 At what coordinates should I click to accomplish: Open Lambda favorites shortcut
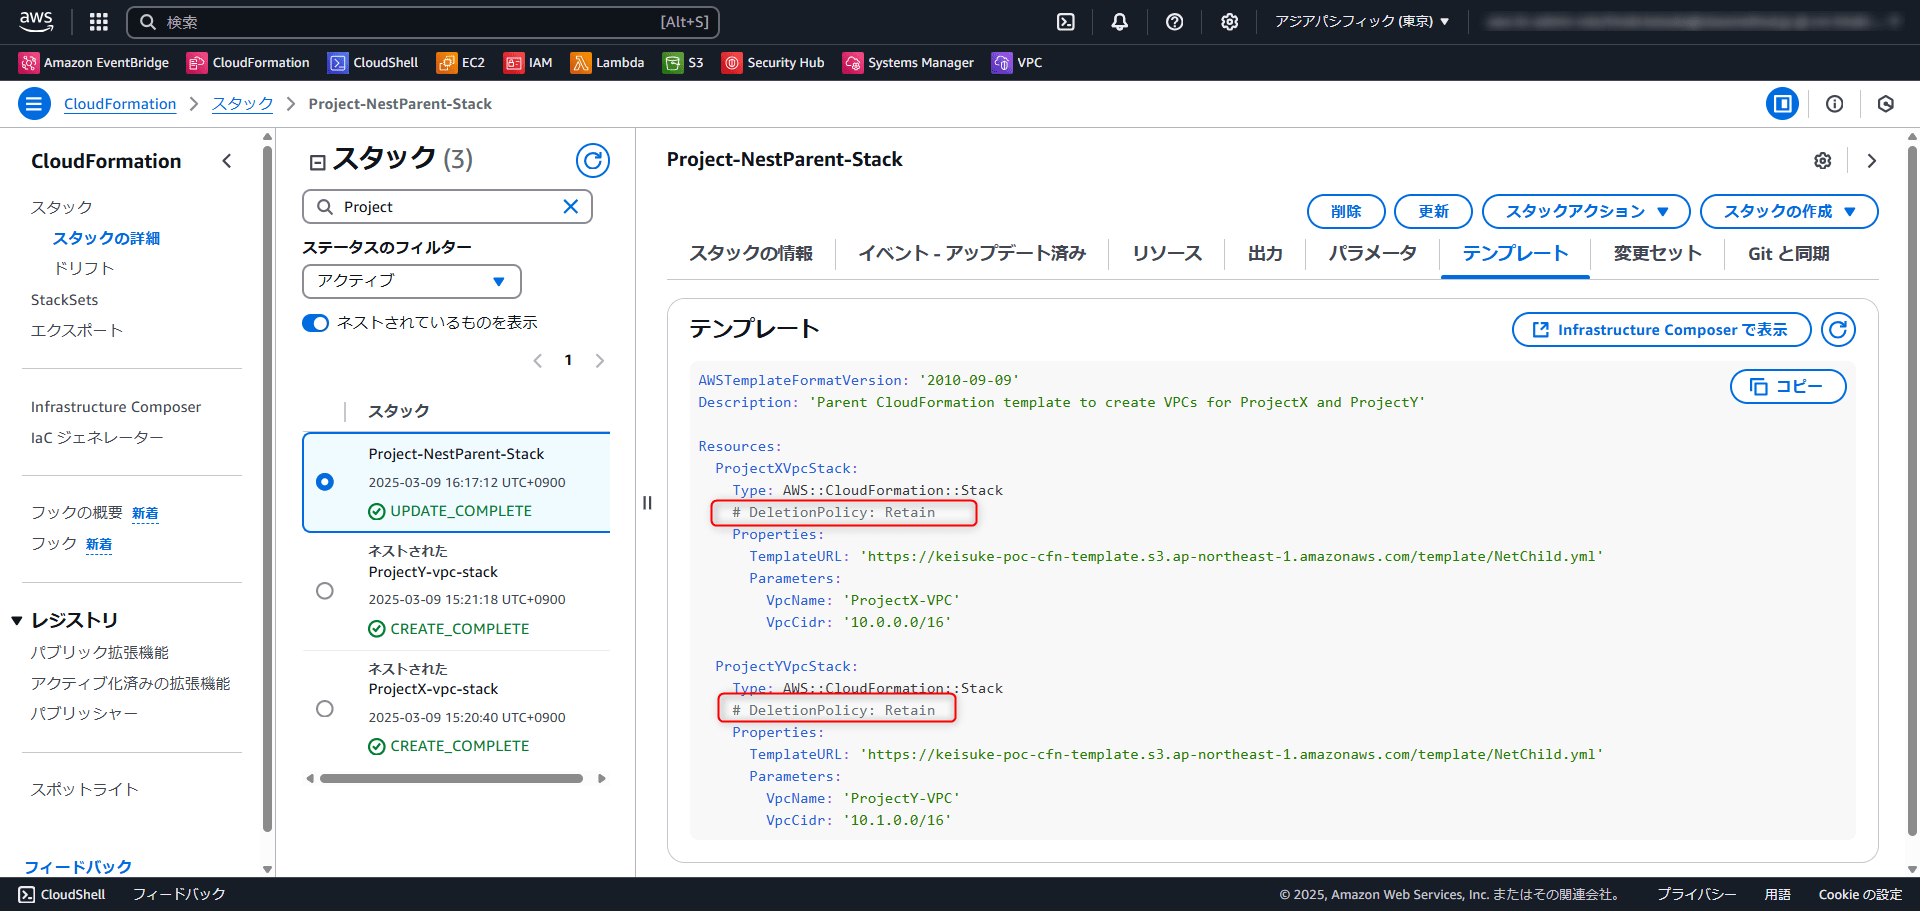607,62
